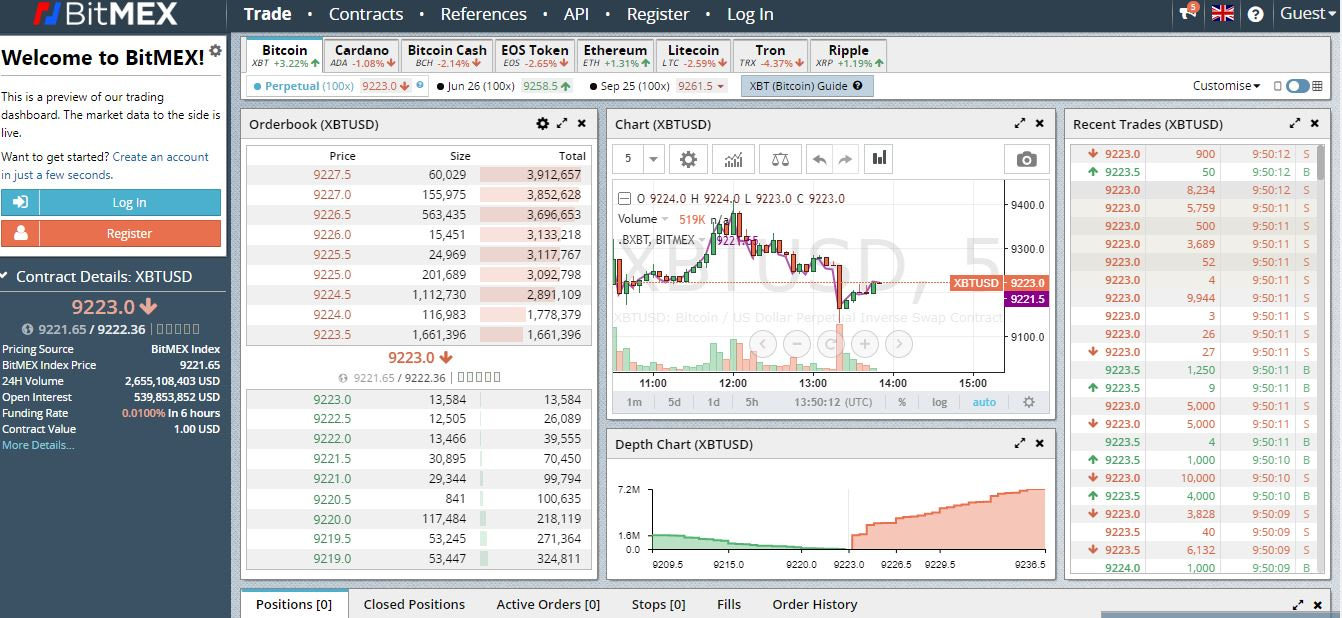
Task: Click the chart zoom in plus button
Action: tap(864, 344)
